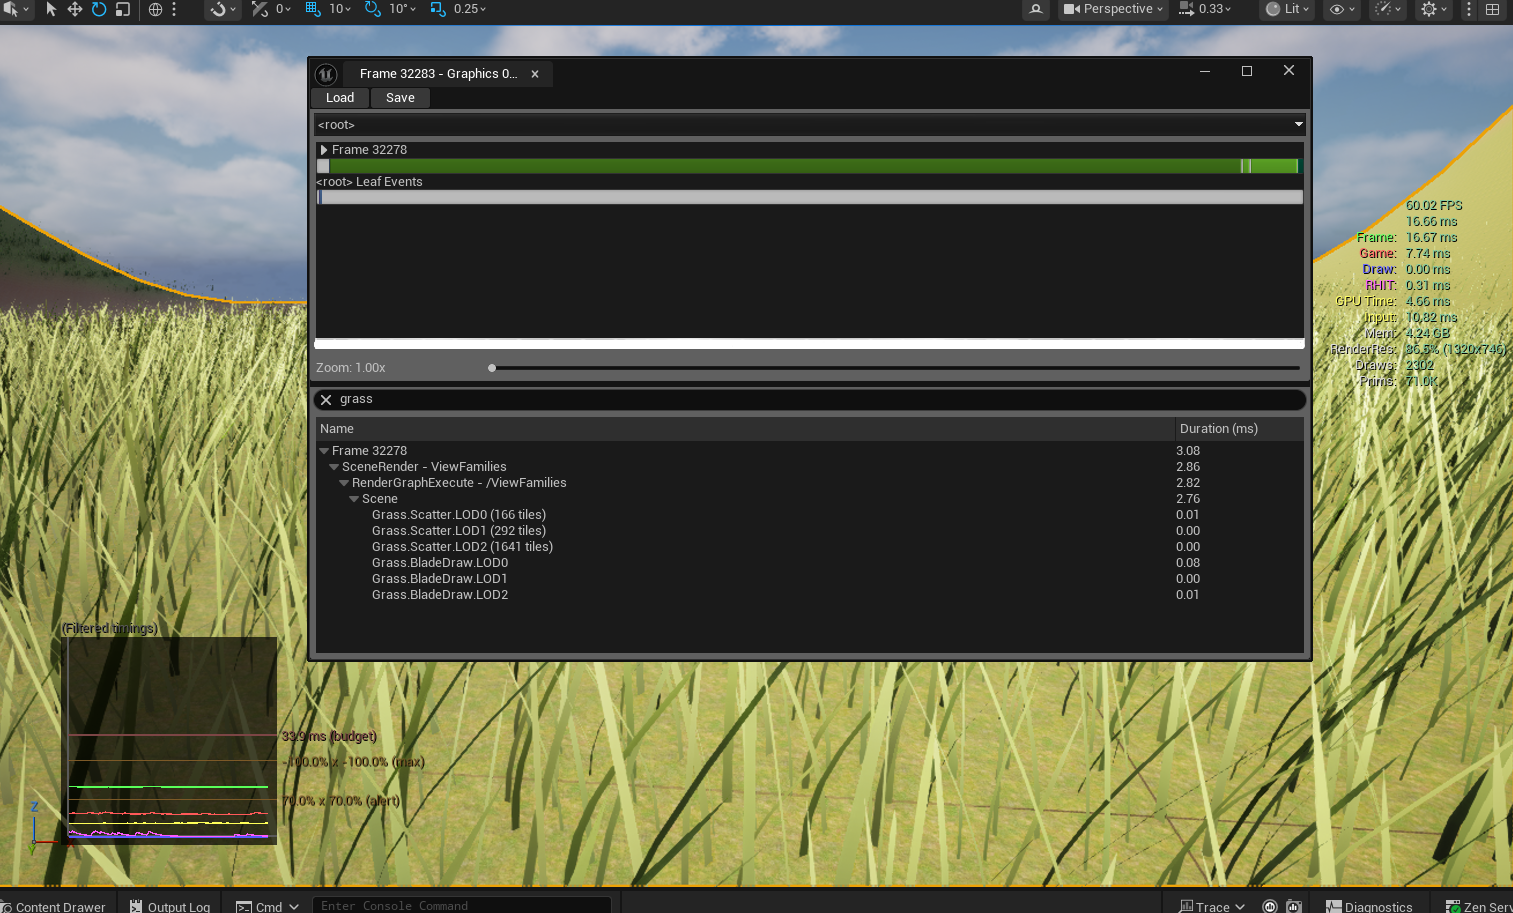1513x913 pixels.
Task: Open viewport settings gear menu
Action: (1434, 9)
